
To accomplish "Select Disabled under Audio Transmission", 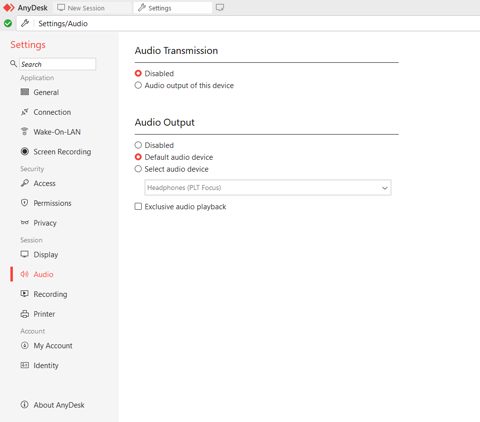I will coord(138,73).
